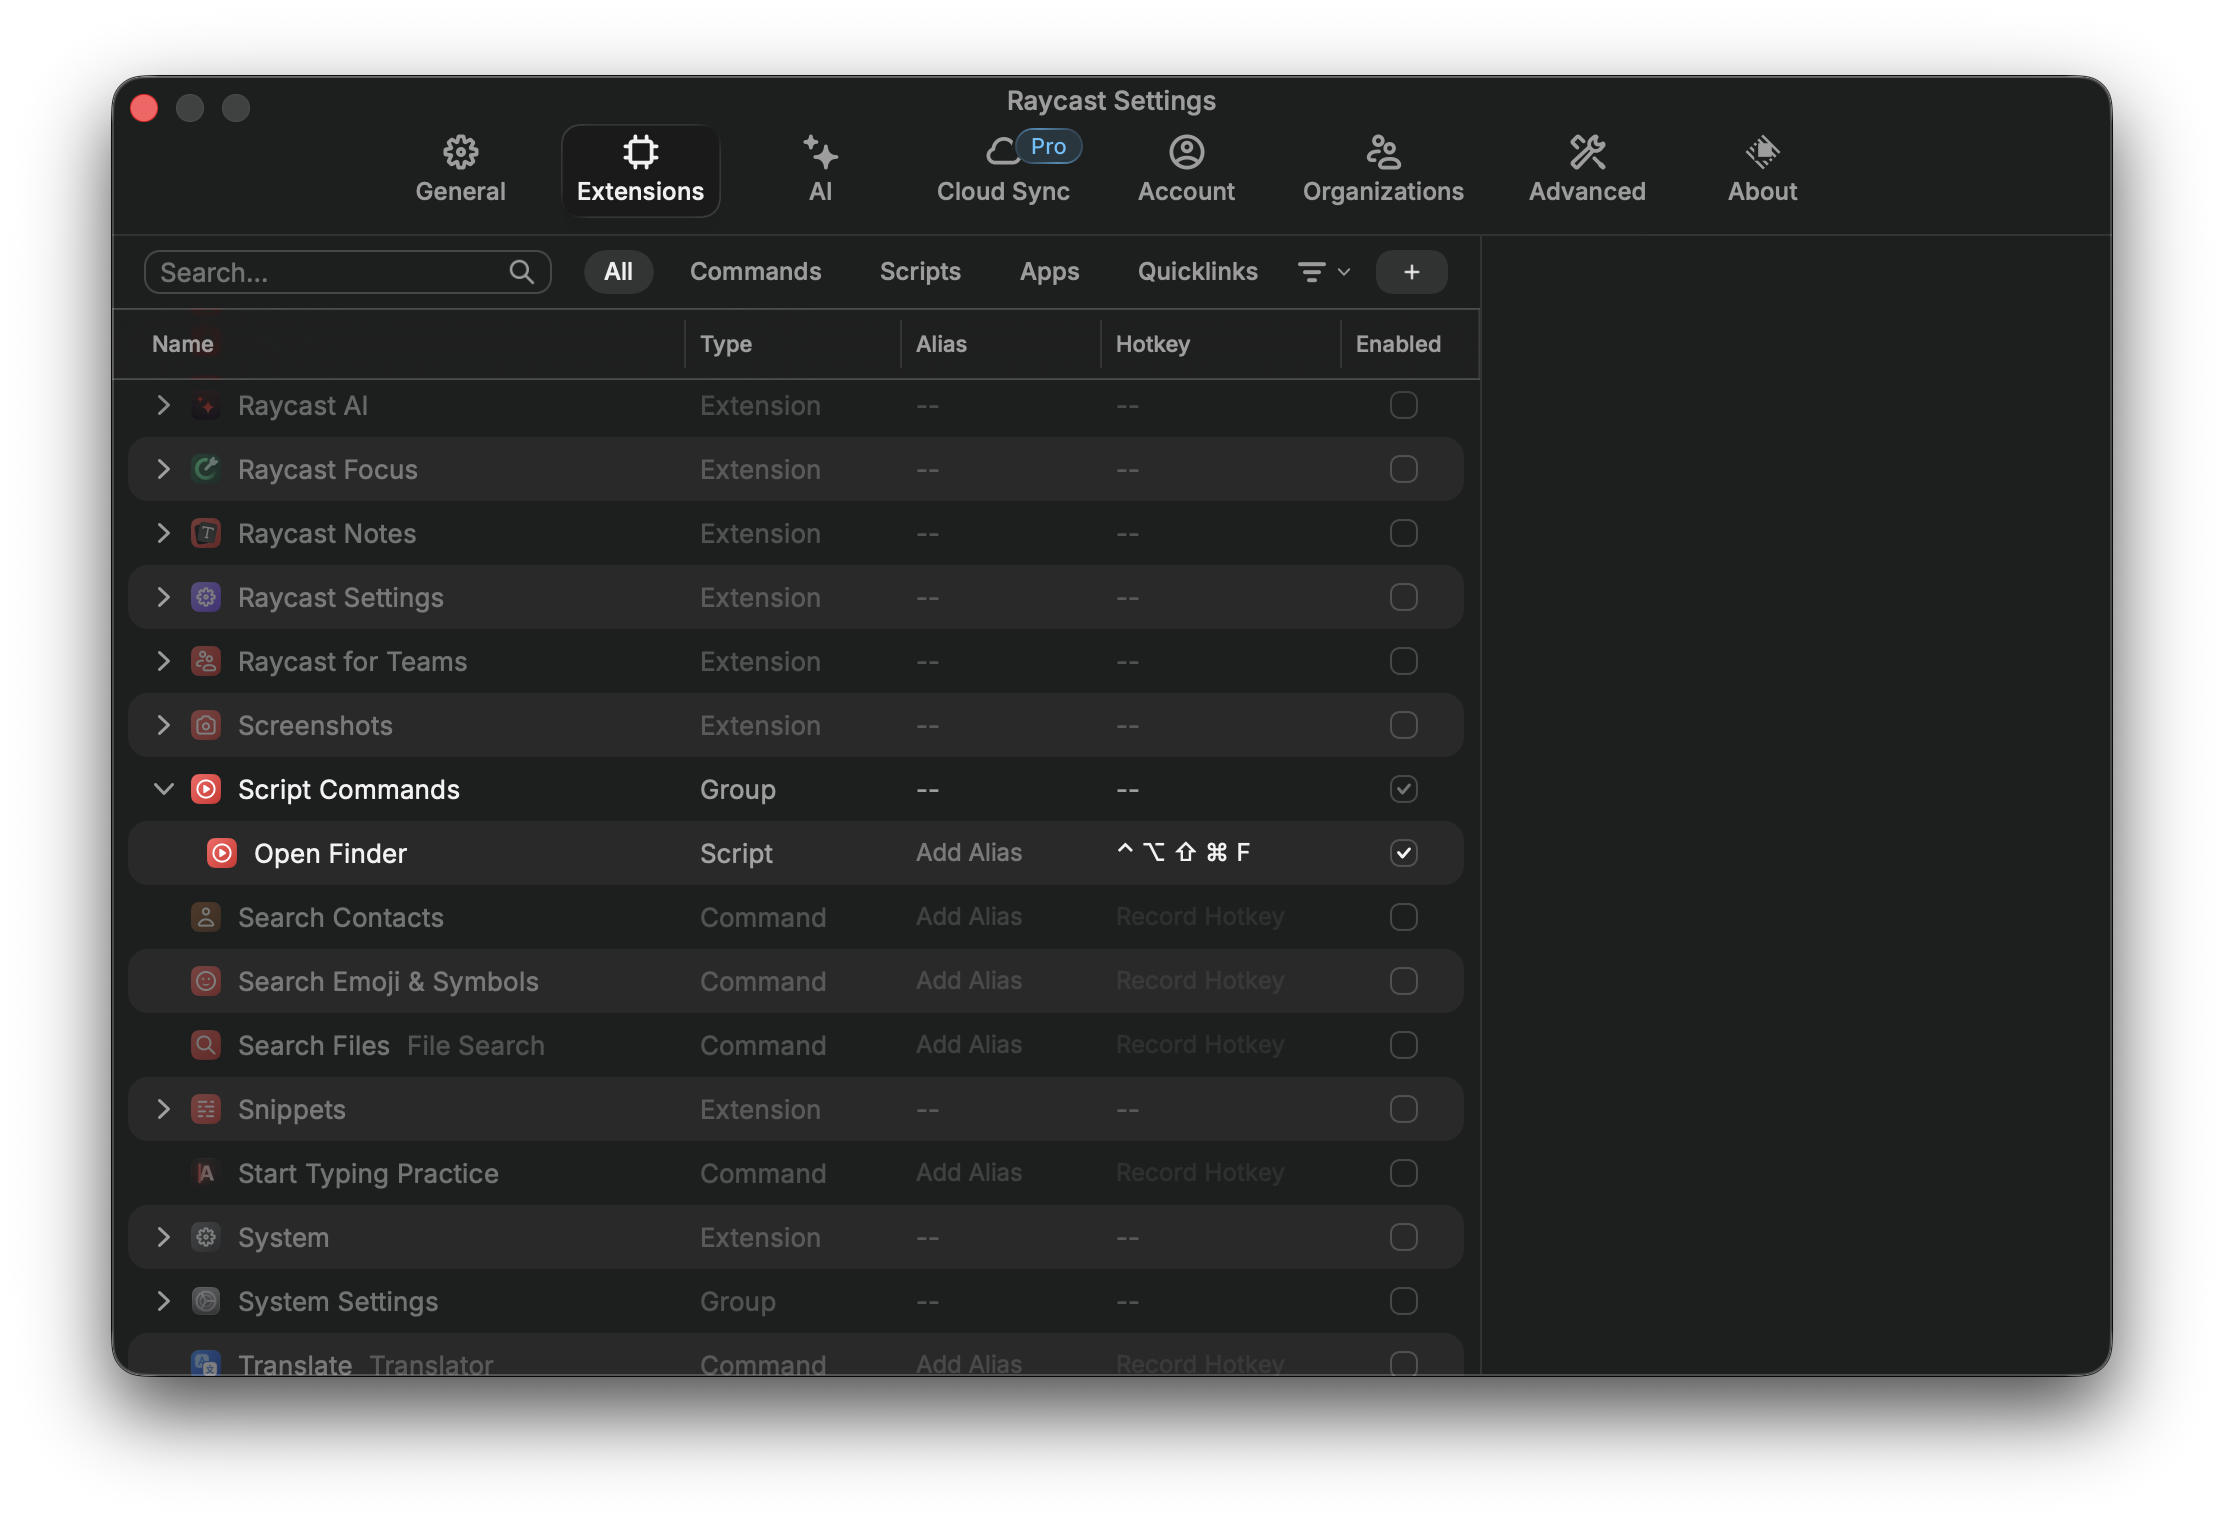Sort the list by Name column

point(183,344)
